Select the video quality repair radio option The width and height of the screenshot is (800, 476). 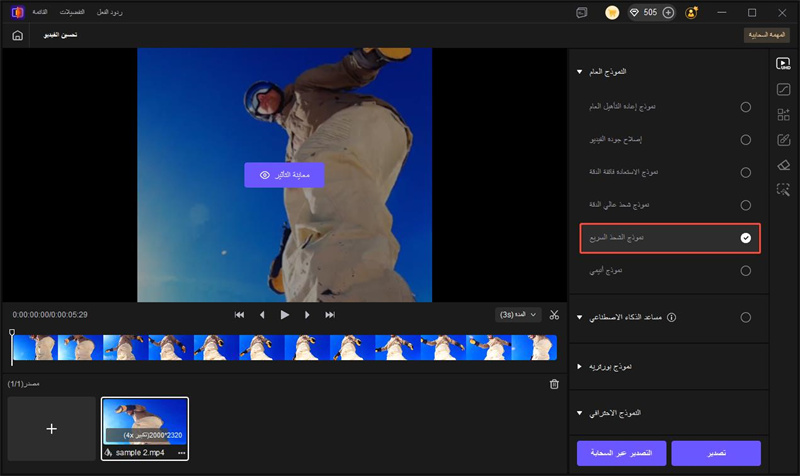745,139
